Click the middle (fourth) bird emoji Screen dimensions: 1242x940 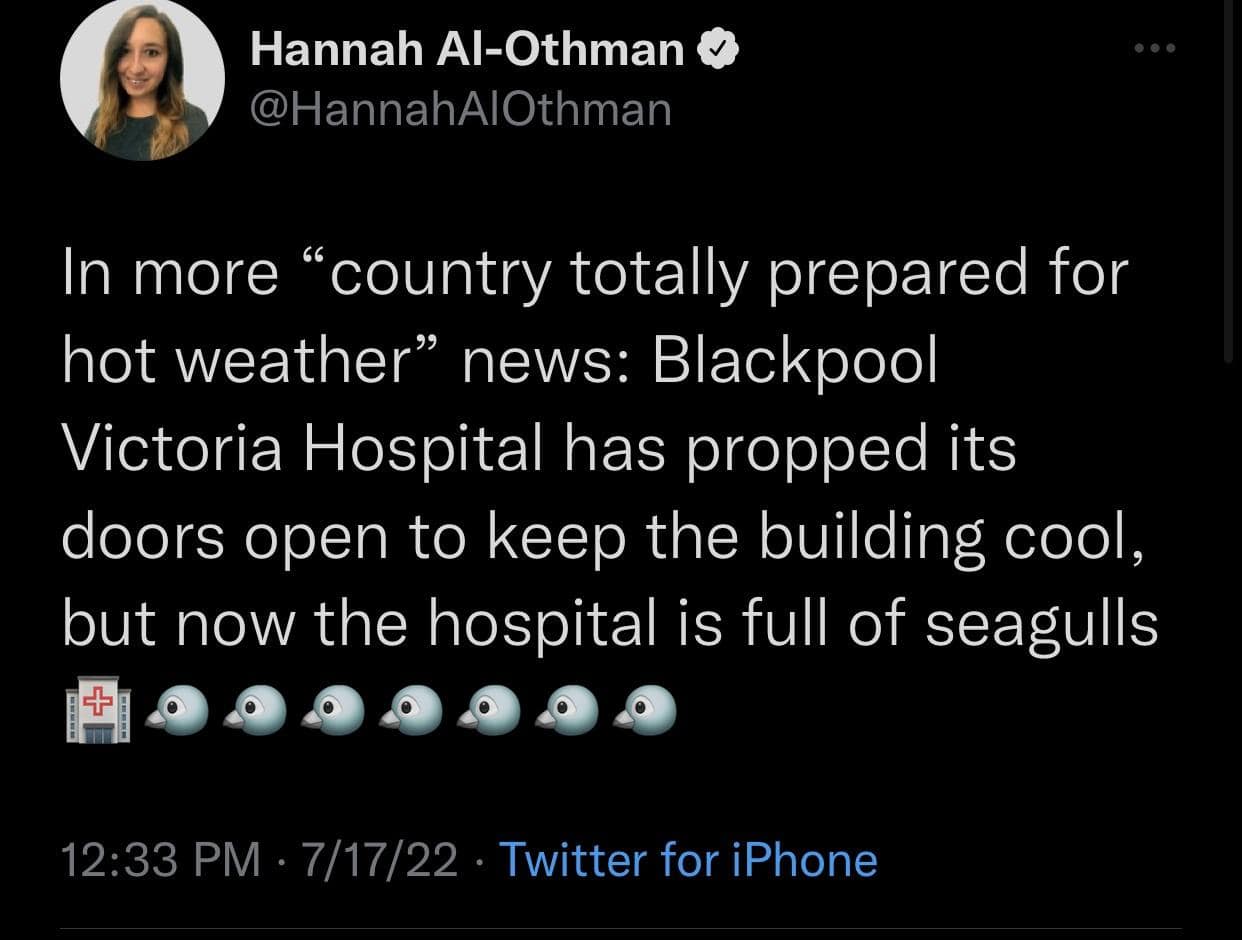(411, 711)
